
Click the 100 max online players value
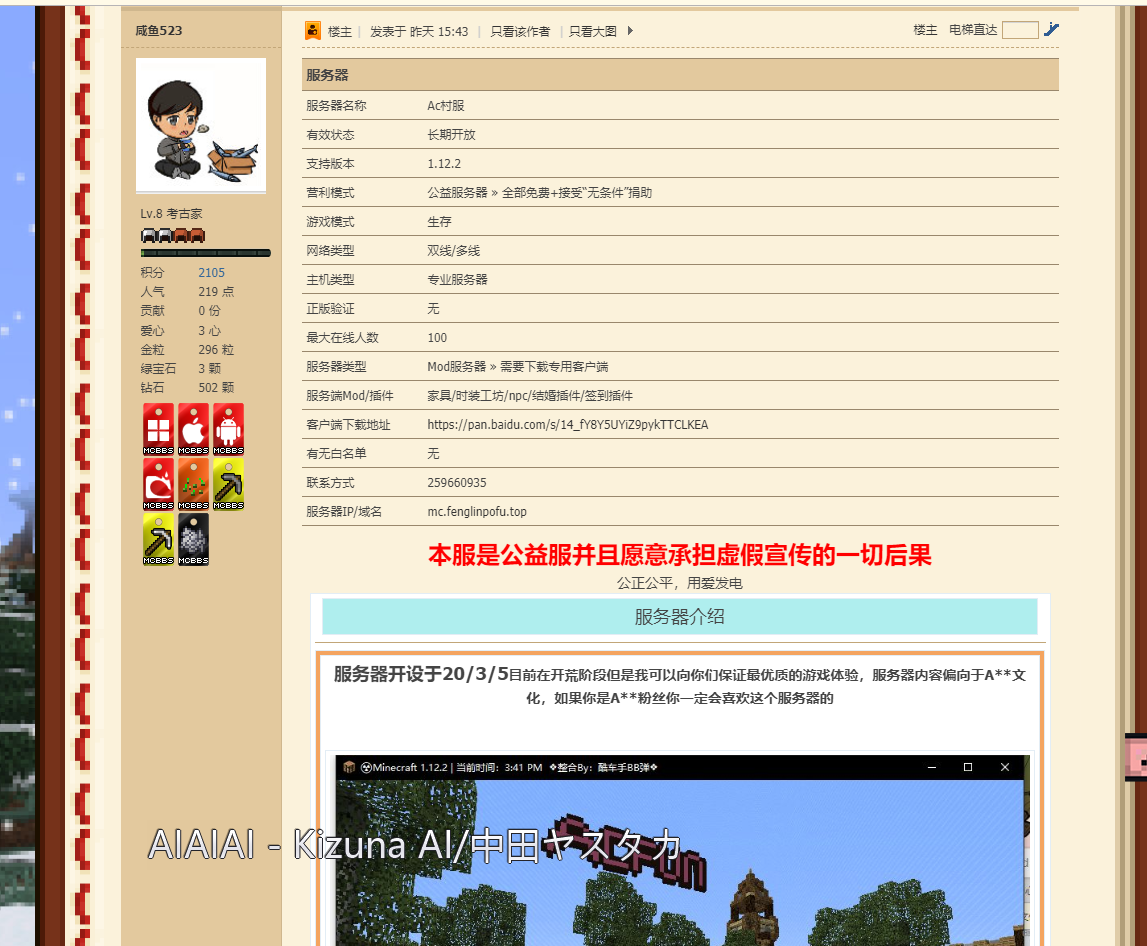tap(437, 337)
